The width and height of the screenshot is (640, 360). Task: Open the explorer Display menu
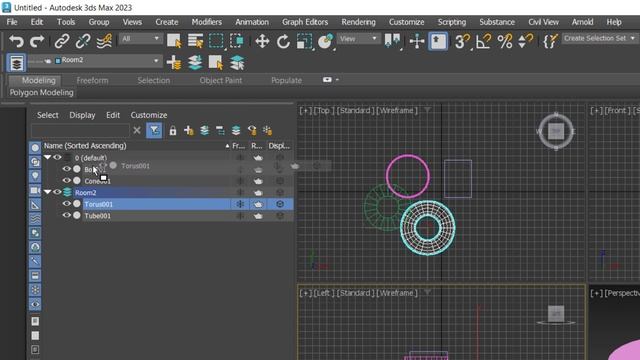[82, 115]
